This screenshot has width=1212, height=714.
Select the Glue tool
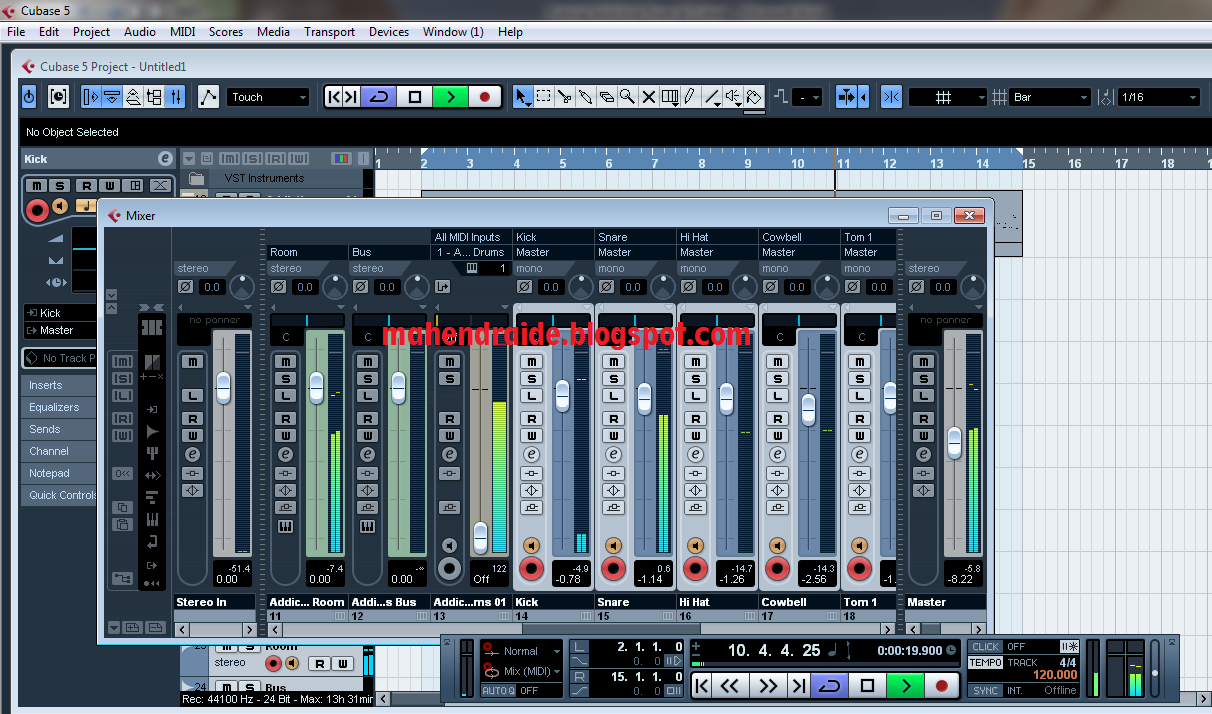(x=585, y=97)
